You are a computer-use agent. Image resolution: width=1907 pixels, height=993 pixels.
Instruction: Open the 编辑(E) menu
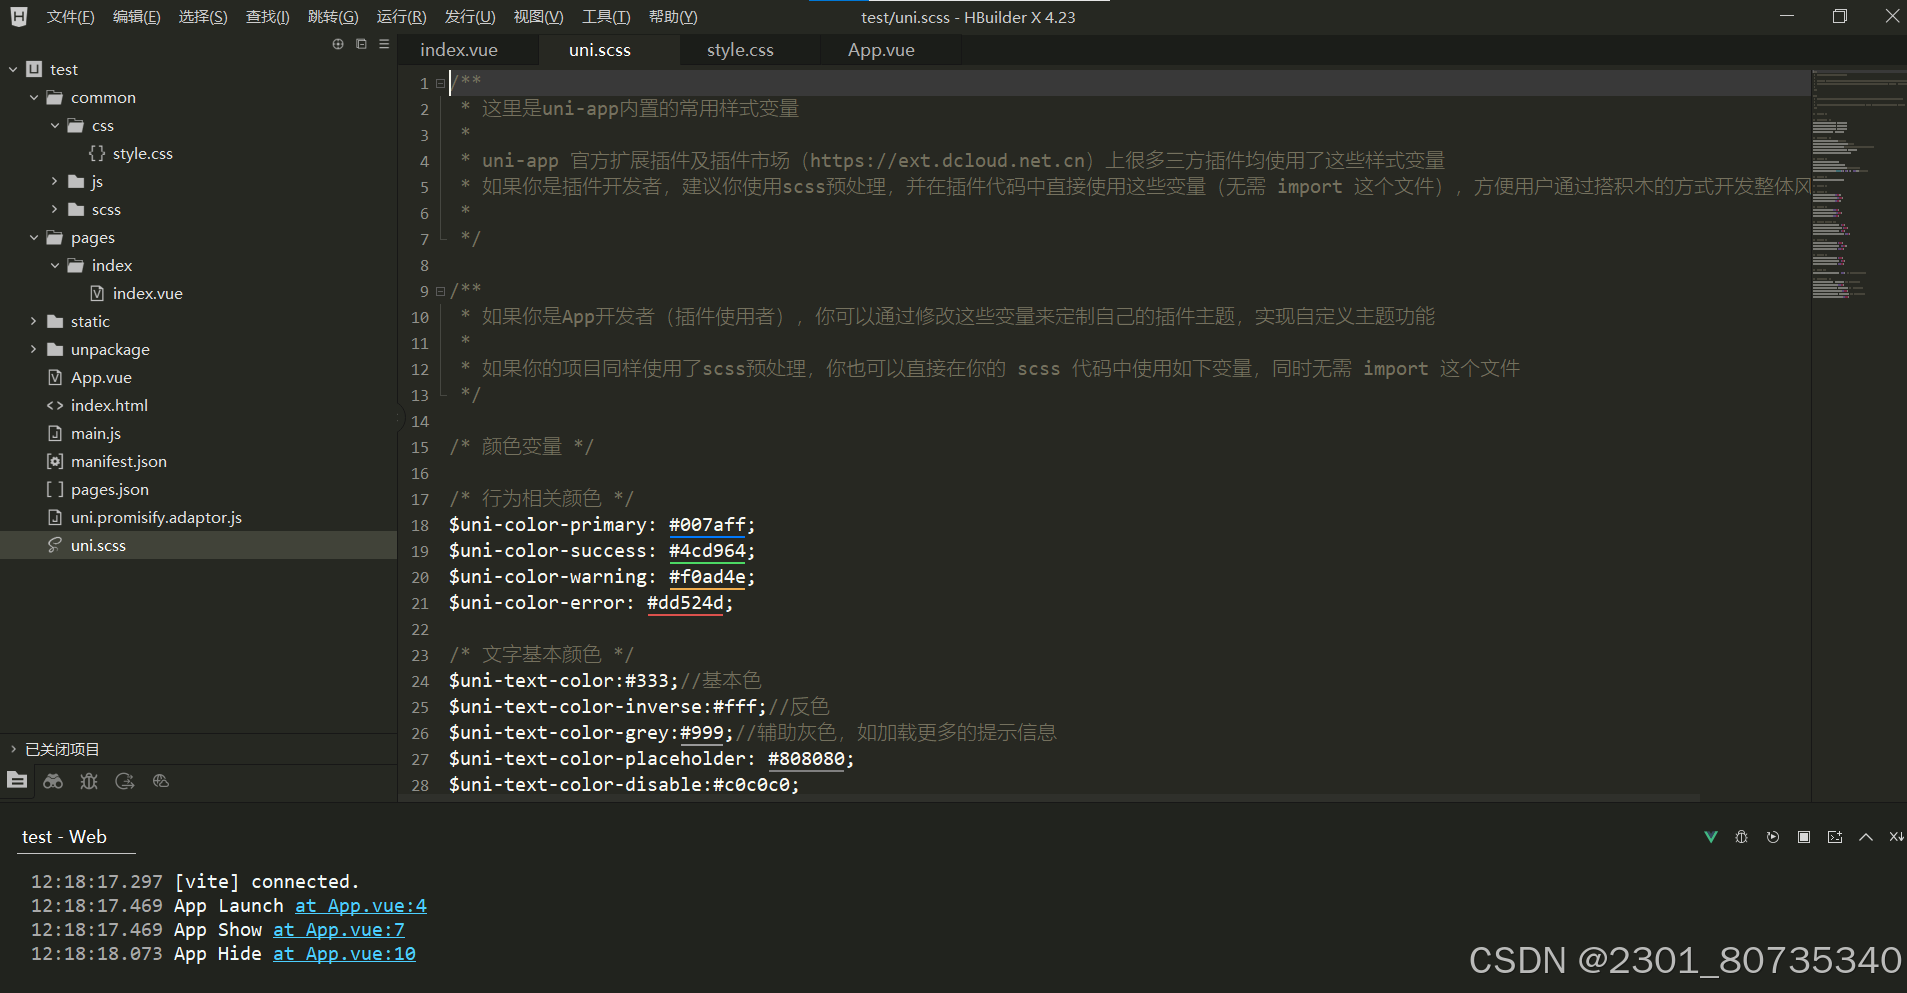click(x=136, y=17)
